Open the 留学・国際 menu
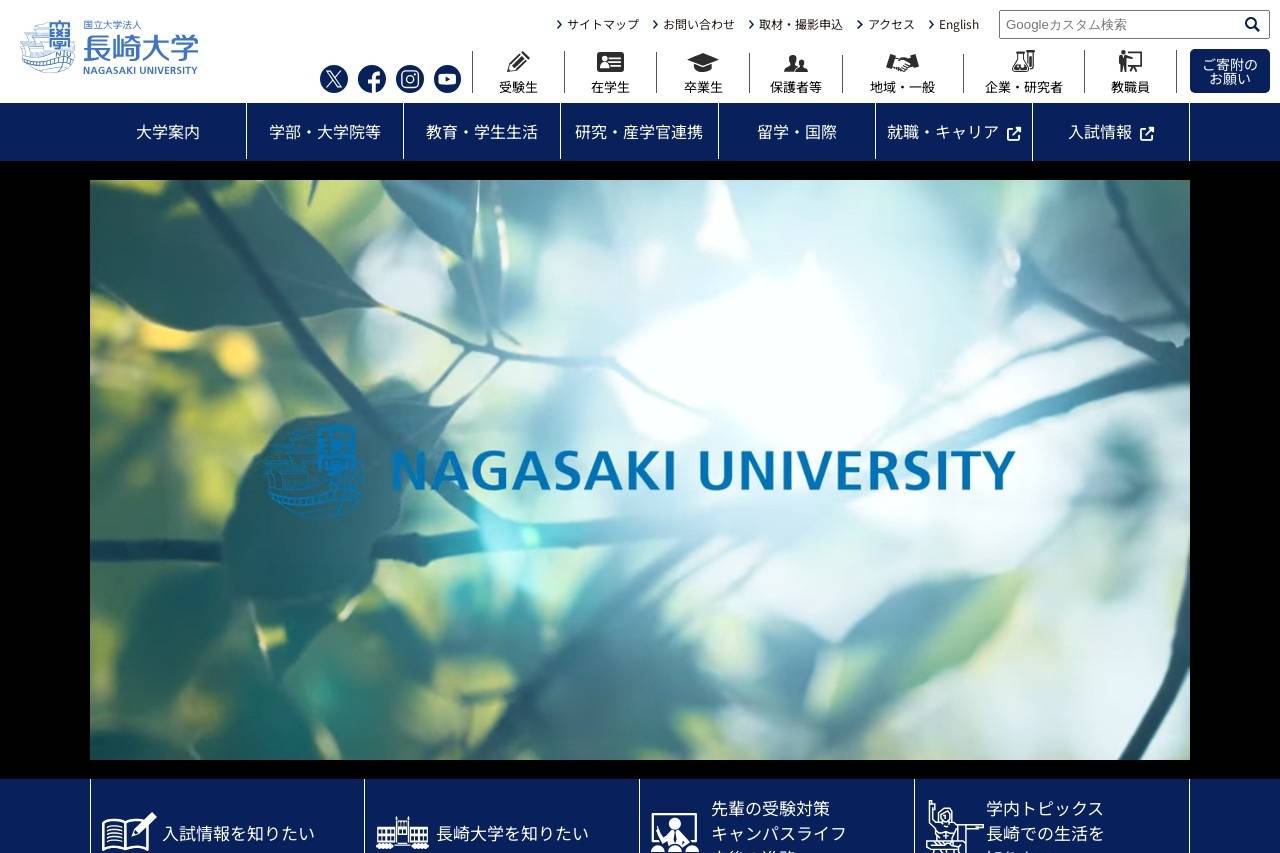This screenshot has height=853, width=1280. coord(797,132)
